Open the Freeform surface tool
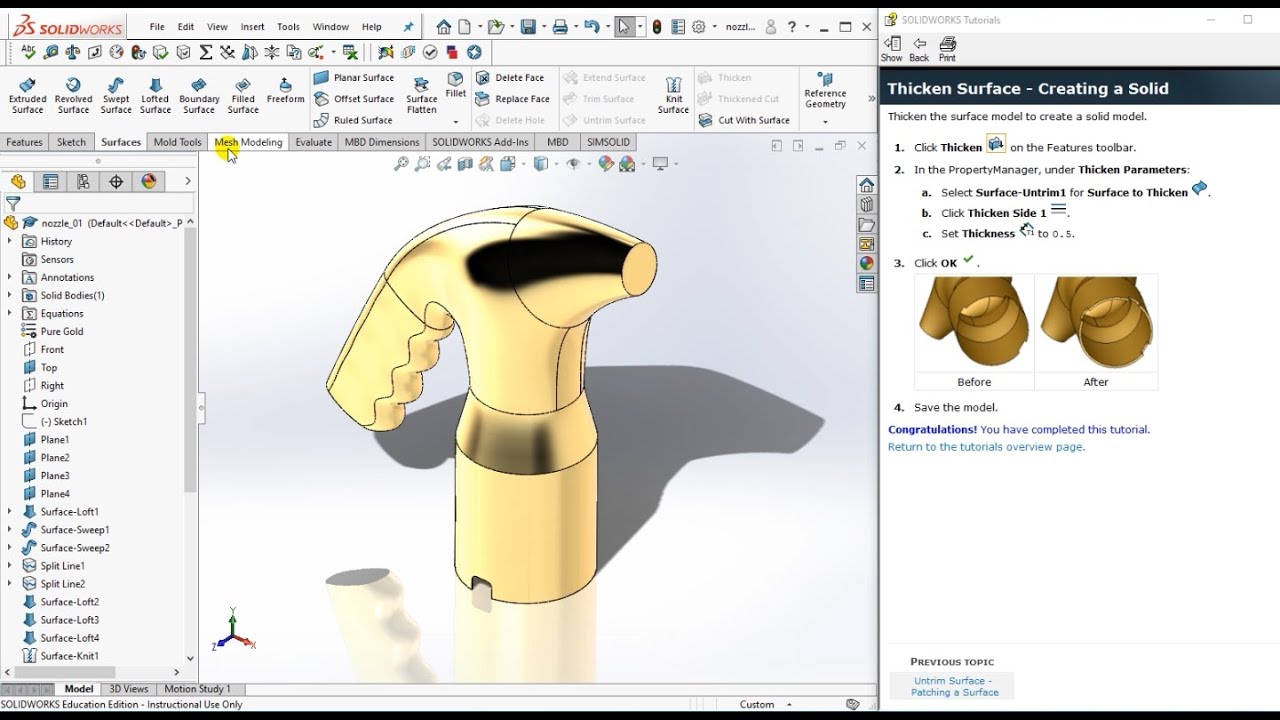This screenshot has width=1280, height=720. (285, 90)
